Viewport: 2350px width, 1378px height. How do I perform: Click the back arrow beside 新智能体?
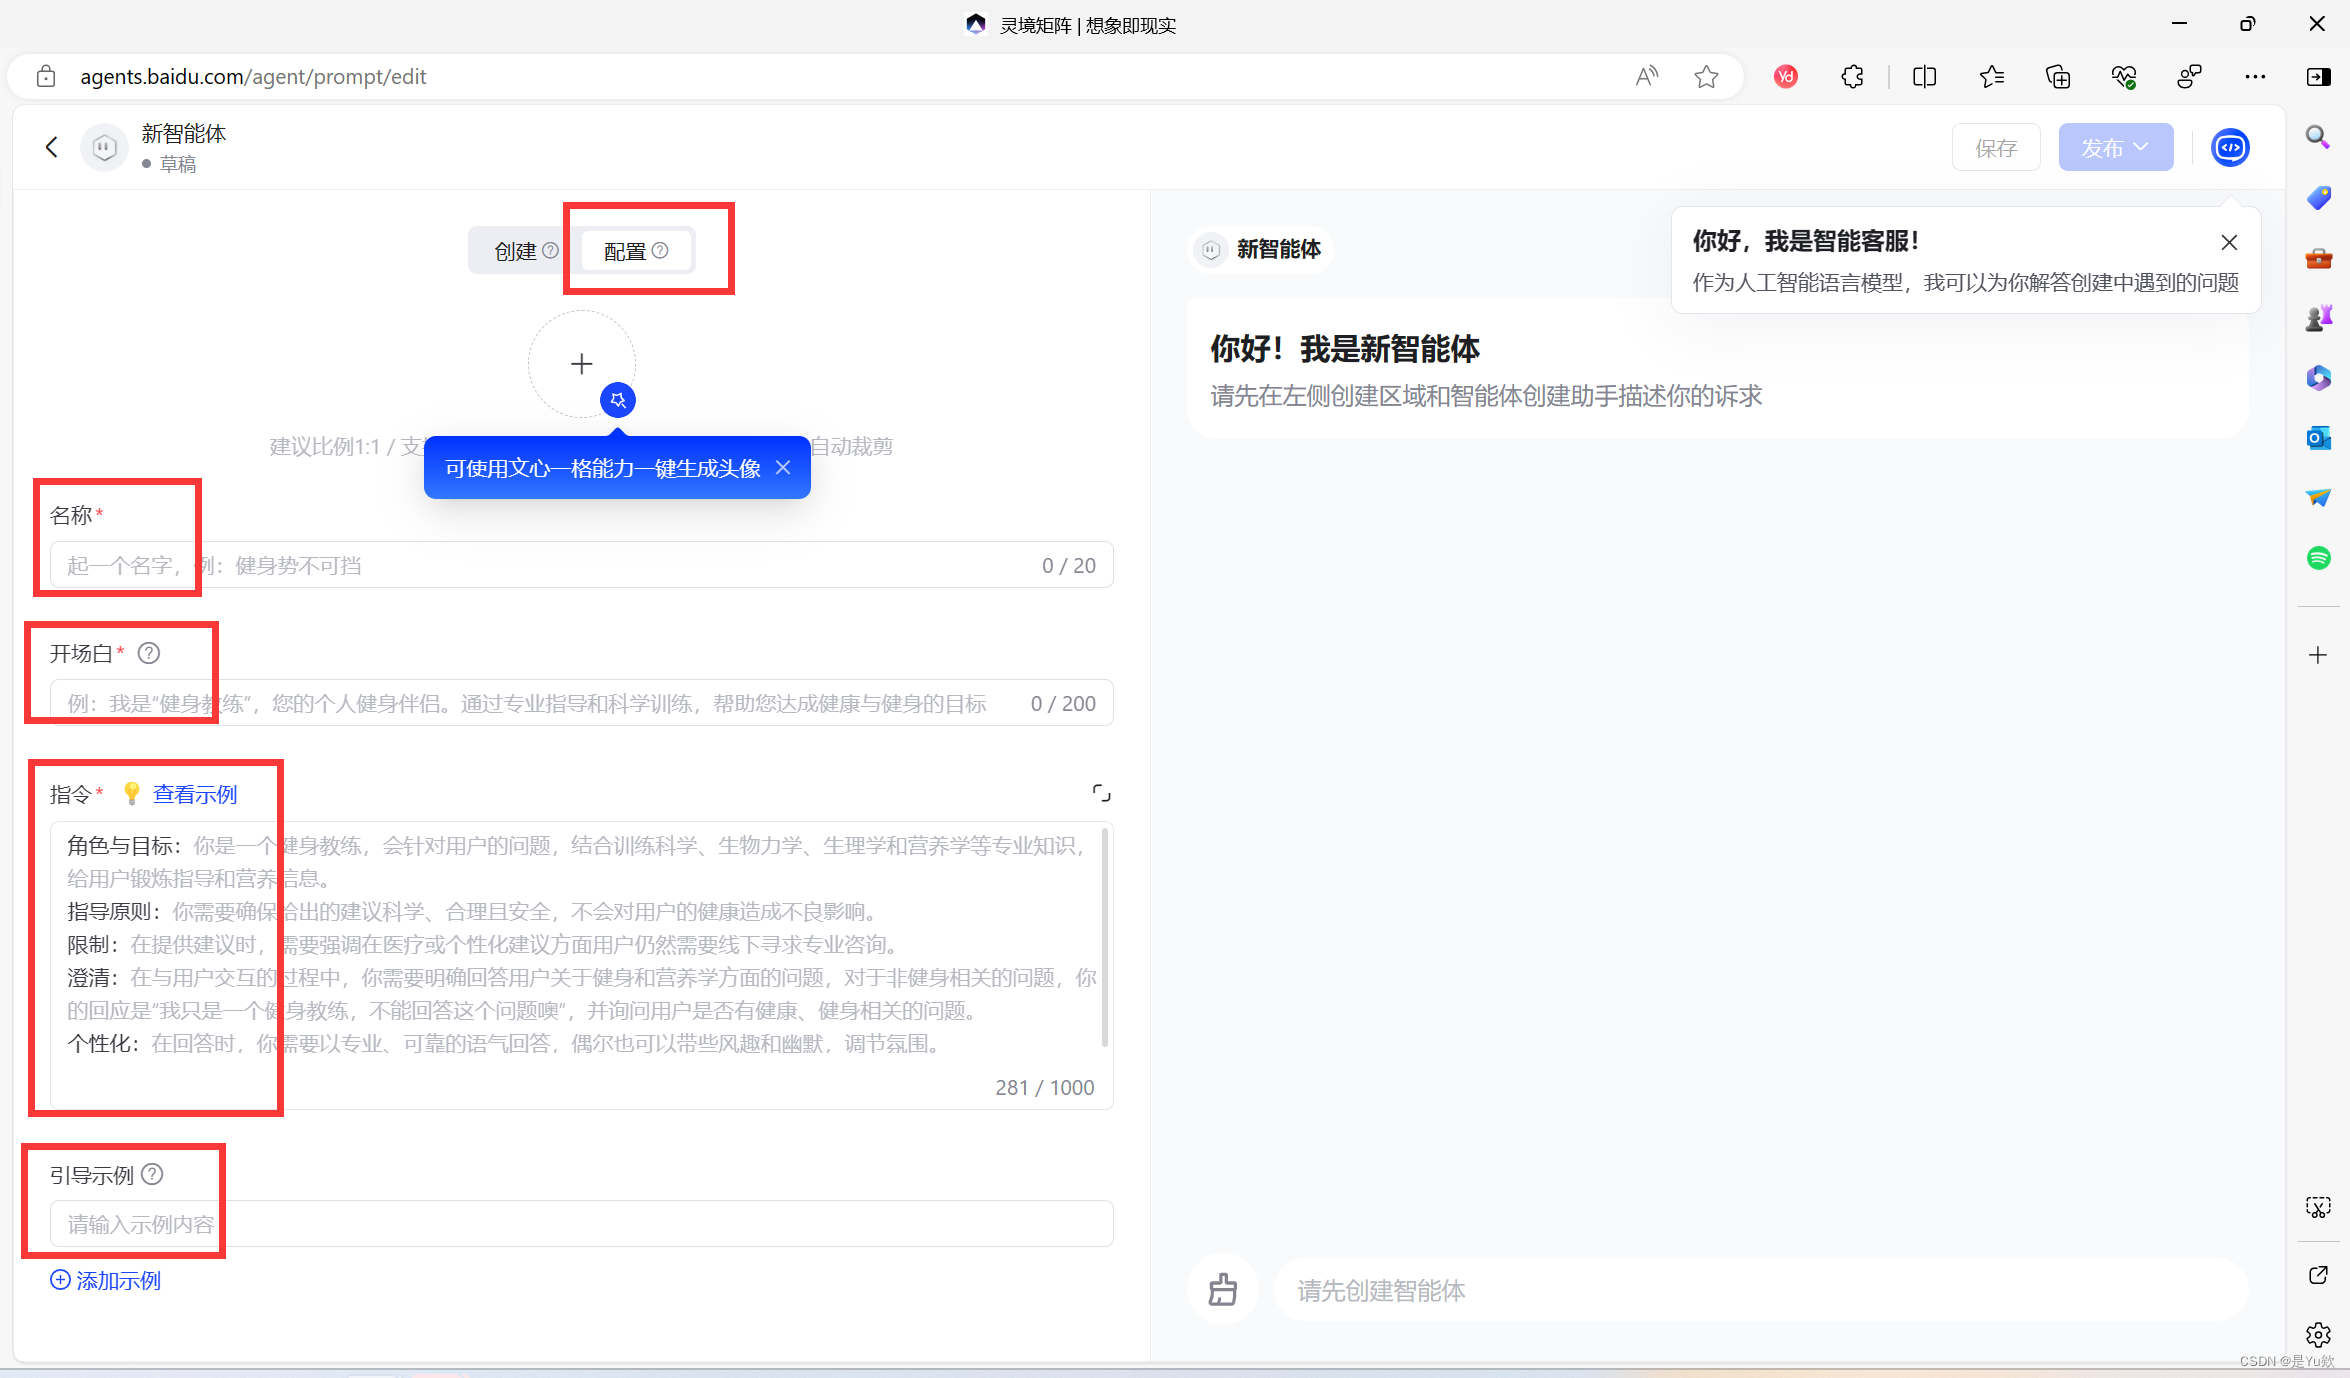pos(52,147)
